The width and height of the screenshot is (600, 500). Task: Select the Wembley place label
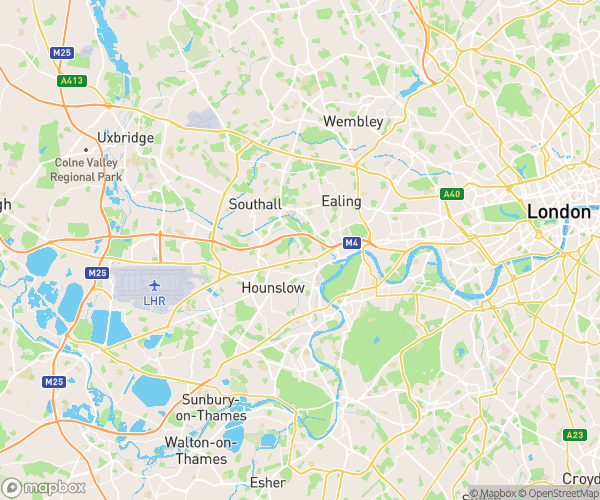pyautogui.click(x=353, y=122)
